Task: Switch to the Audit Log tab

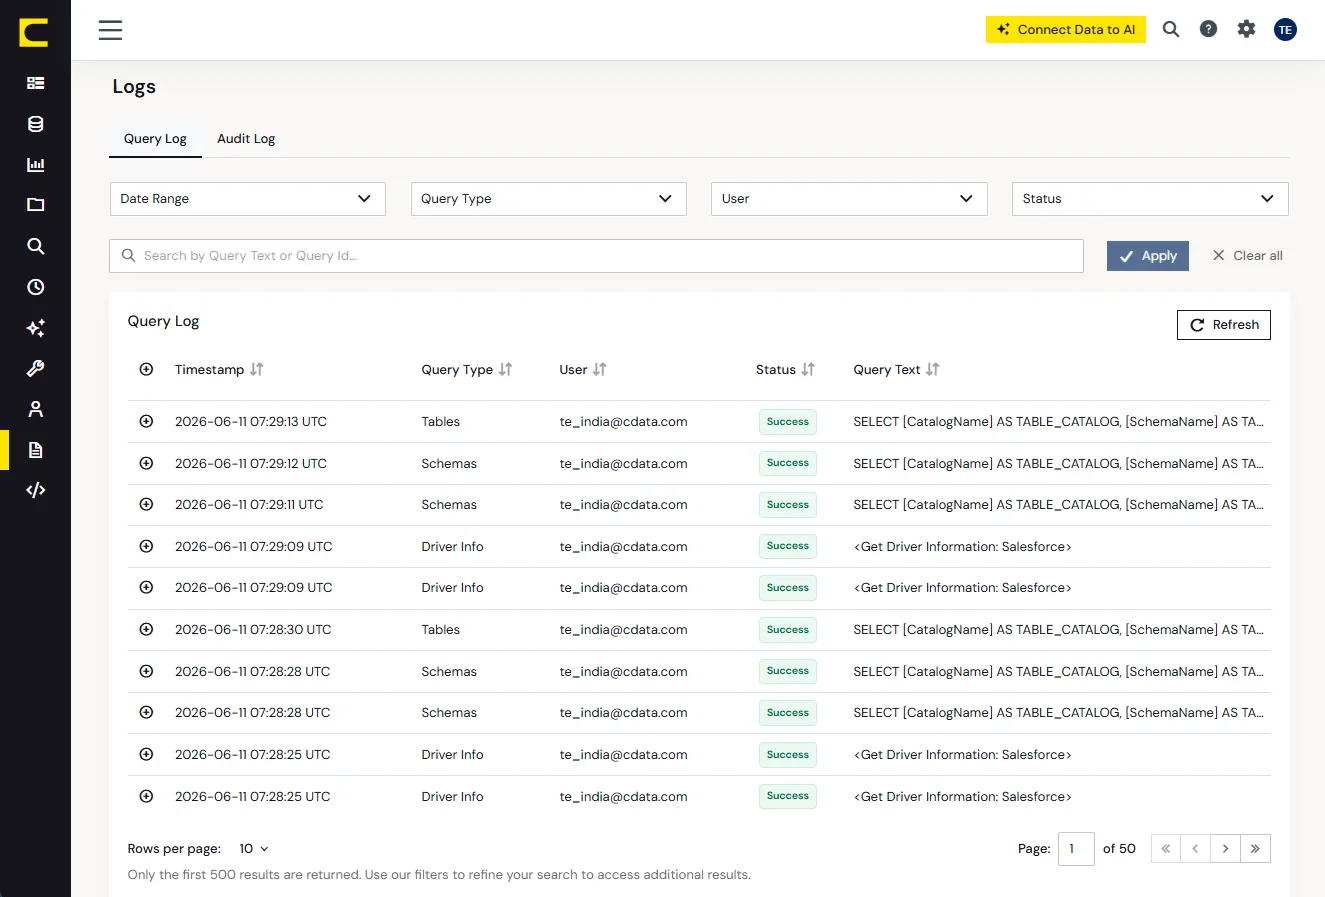Action: point(246,138)
